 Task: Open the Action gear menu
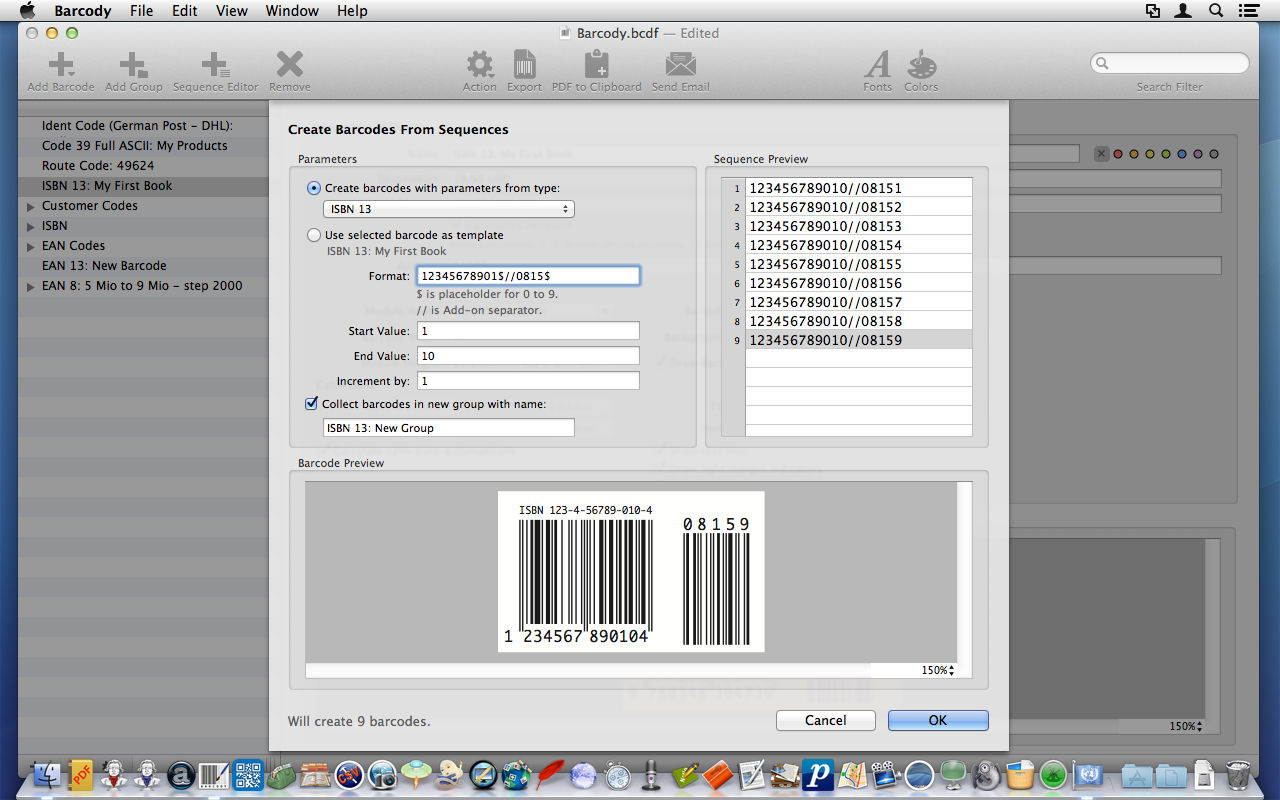pos(480,65)
